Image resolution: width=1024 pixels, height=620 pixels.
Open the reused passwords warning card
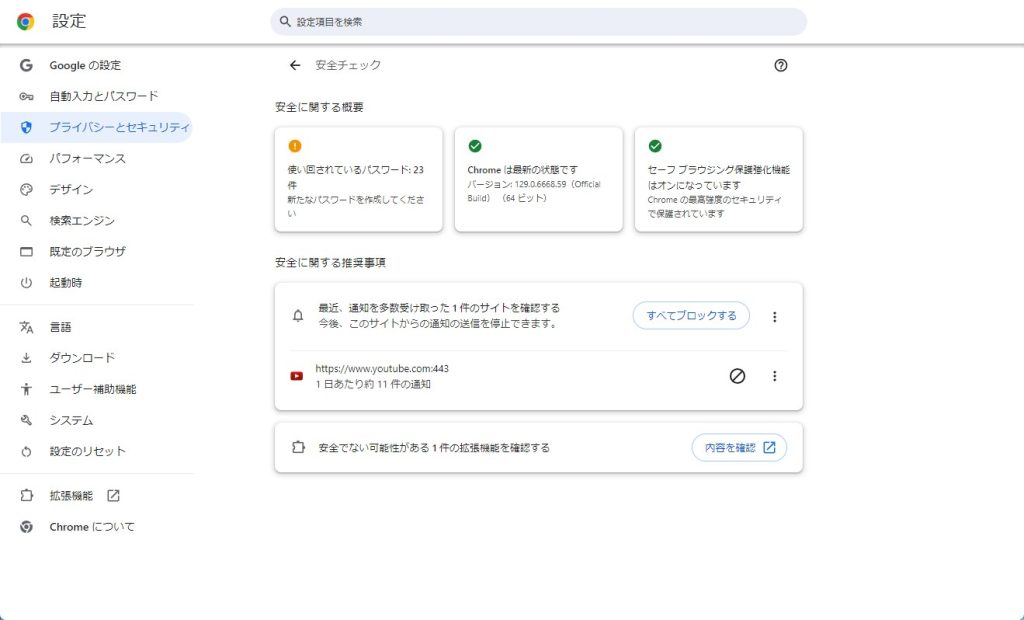[358, 180]
